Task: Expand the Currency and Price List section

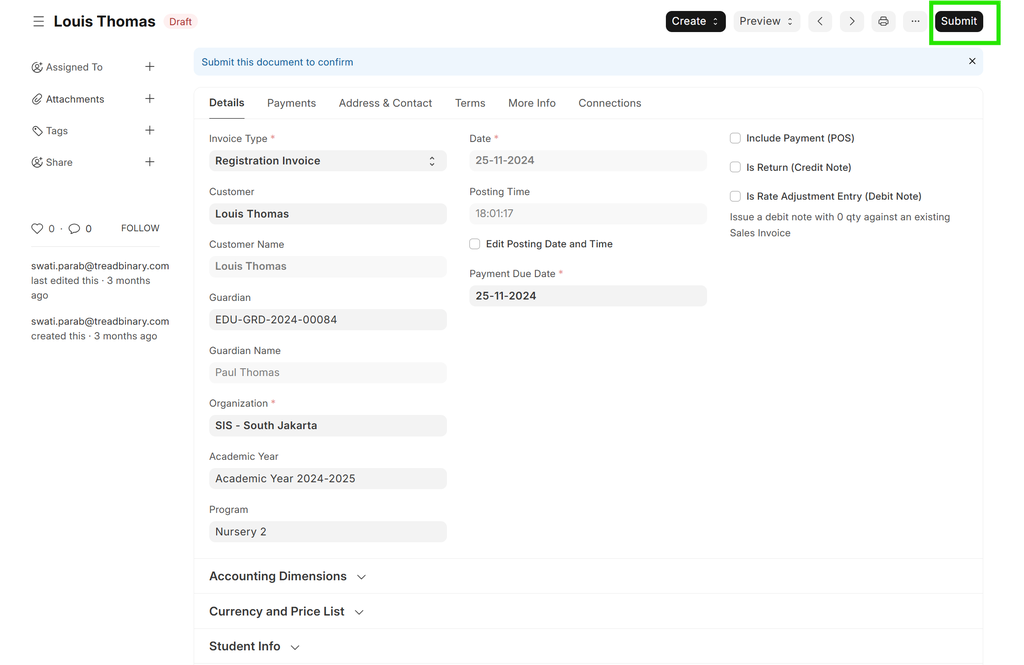Action: pos(286,612)
